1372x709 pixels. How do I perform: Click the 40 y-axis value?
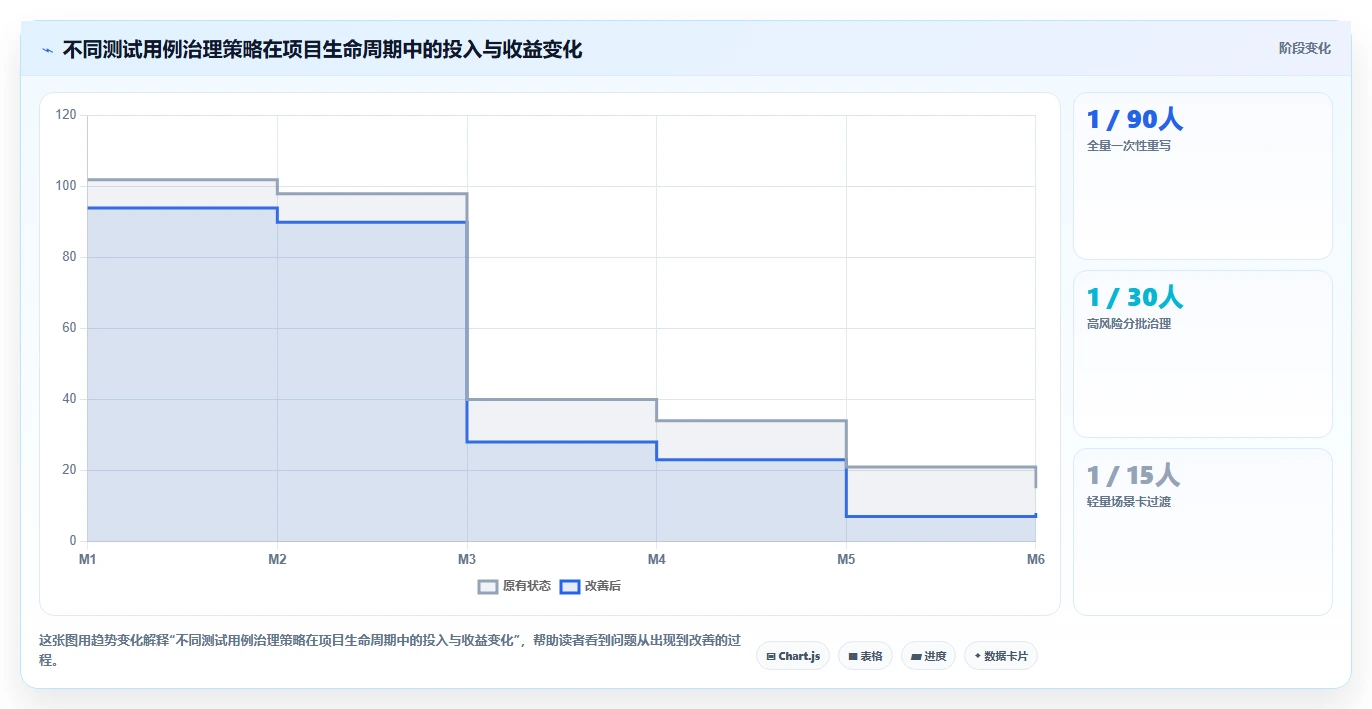(x=69, y=399)
